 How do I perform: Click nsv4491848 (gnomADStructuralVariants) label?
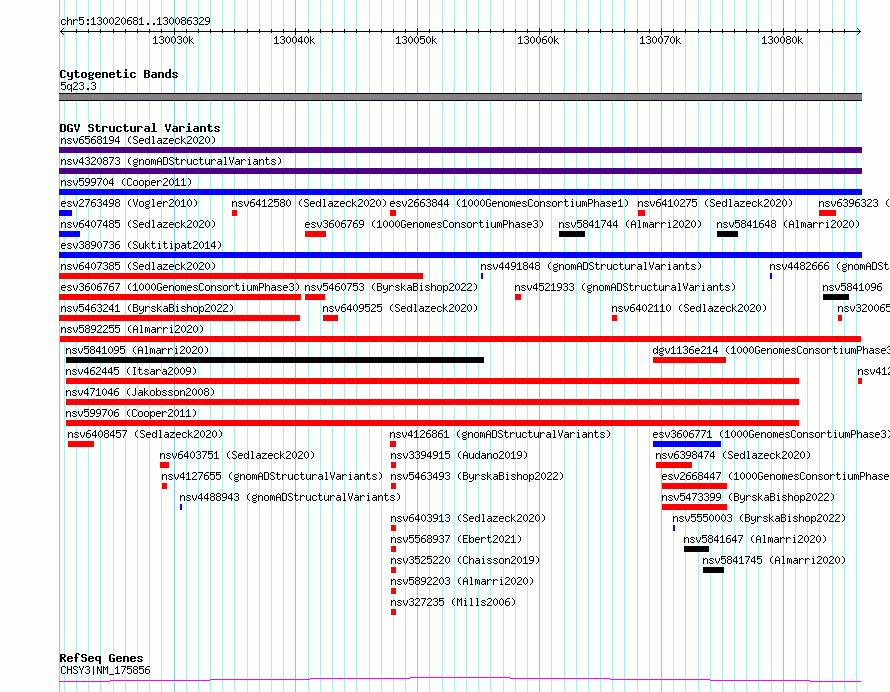(x=591, y=266)
